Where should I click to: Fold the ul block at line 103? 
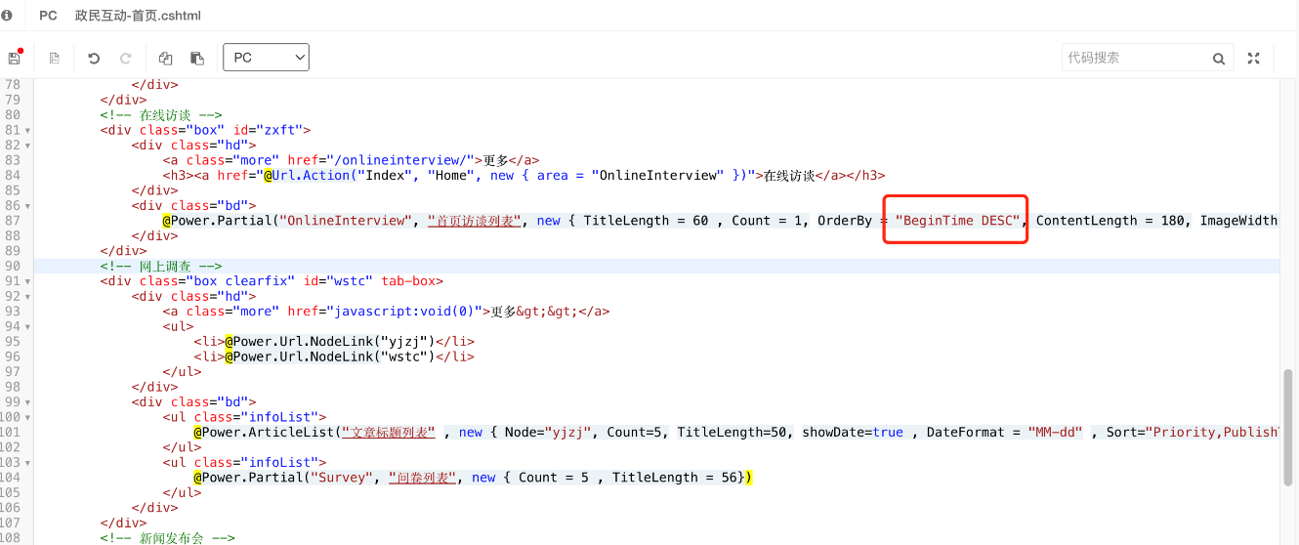[28, 462]
